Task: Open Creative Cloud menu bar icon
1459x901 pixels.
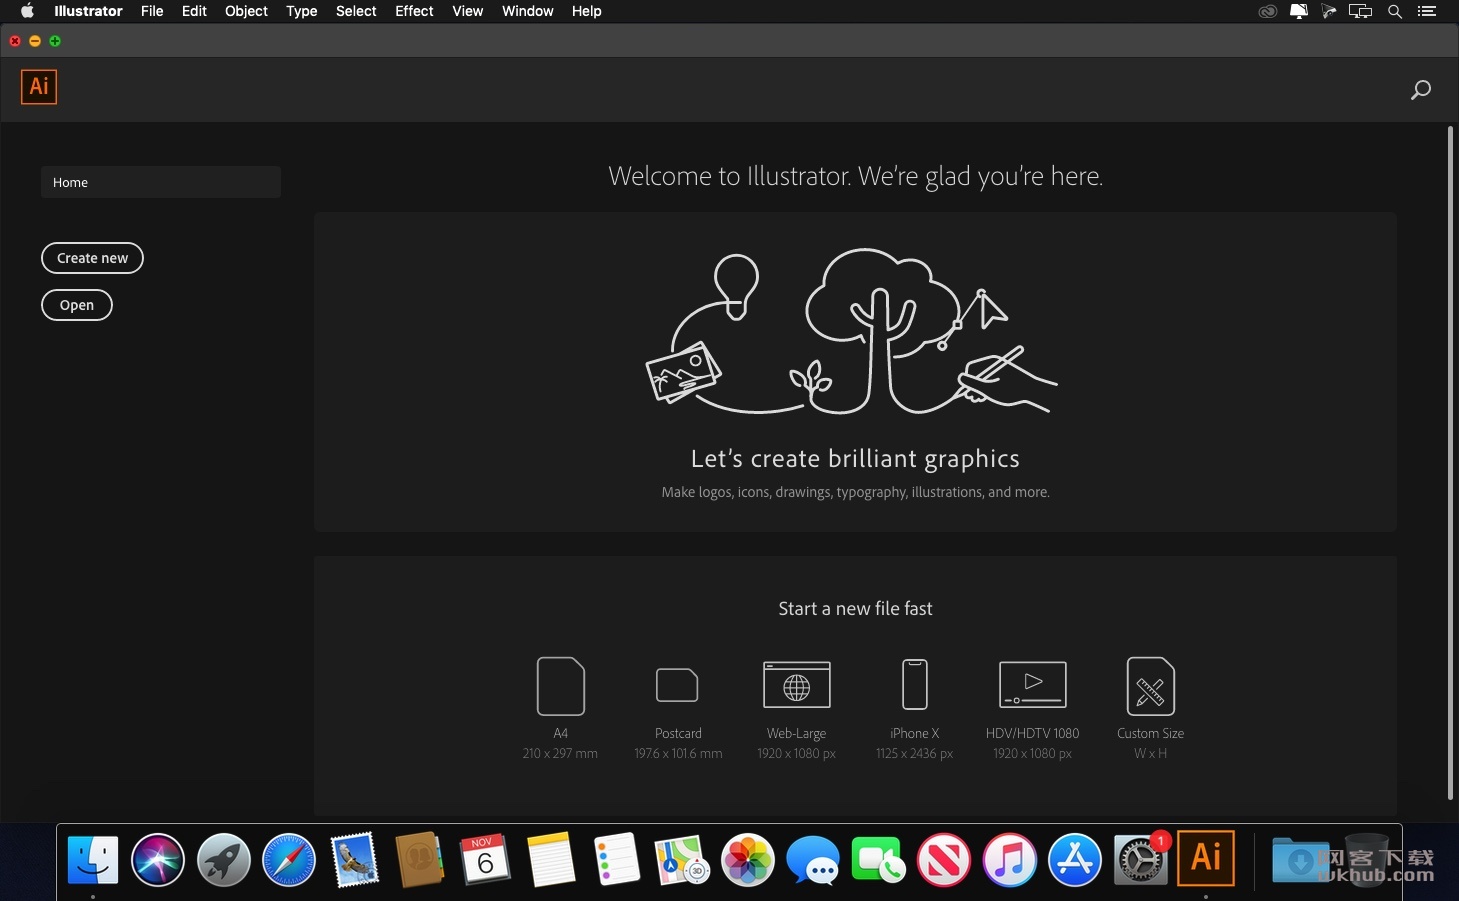Action: tap(1268, 11)
